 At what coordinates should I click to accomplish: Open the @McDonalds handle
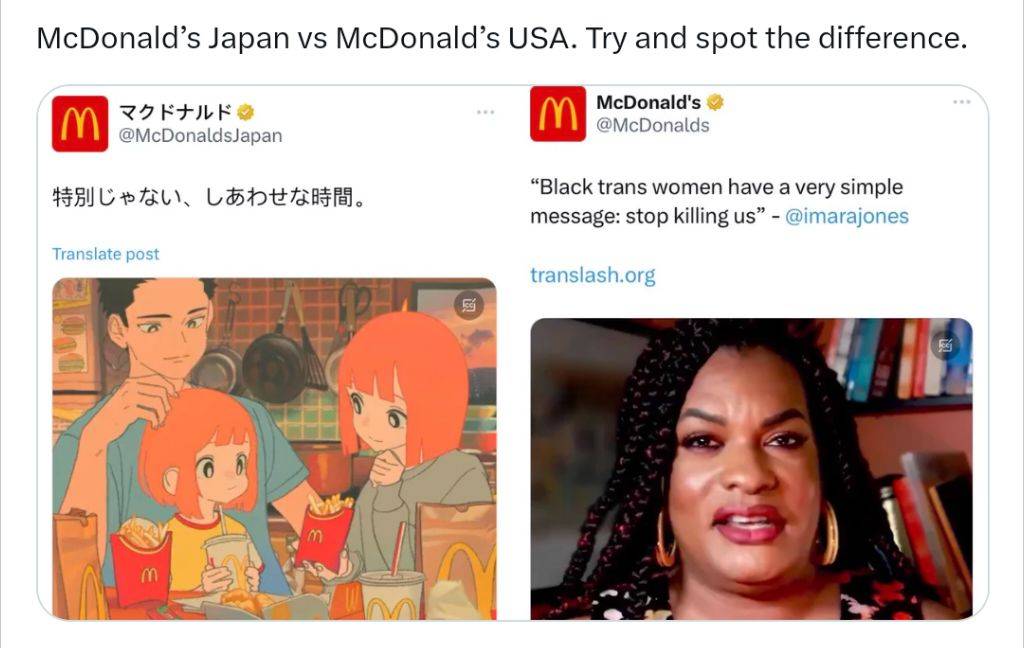tap(652, 125)
